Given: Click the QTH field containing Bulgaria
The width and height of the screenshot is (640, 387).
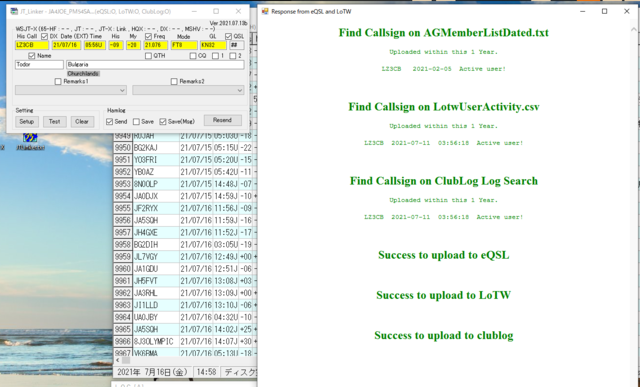Looking at the screenshot, I should [155, 64].
